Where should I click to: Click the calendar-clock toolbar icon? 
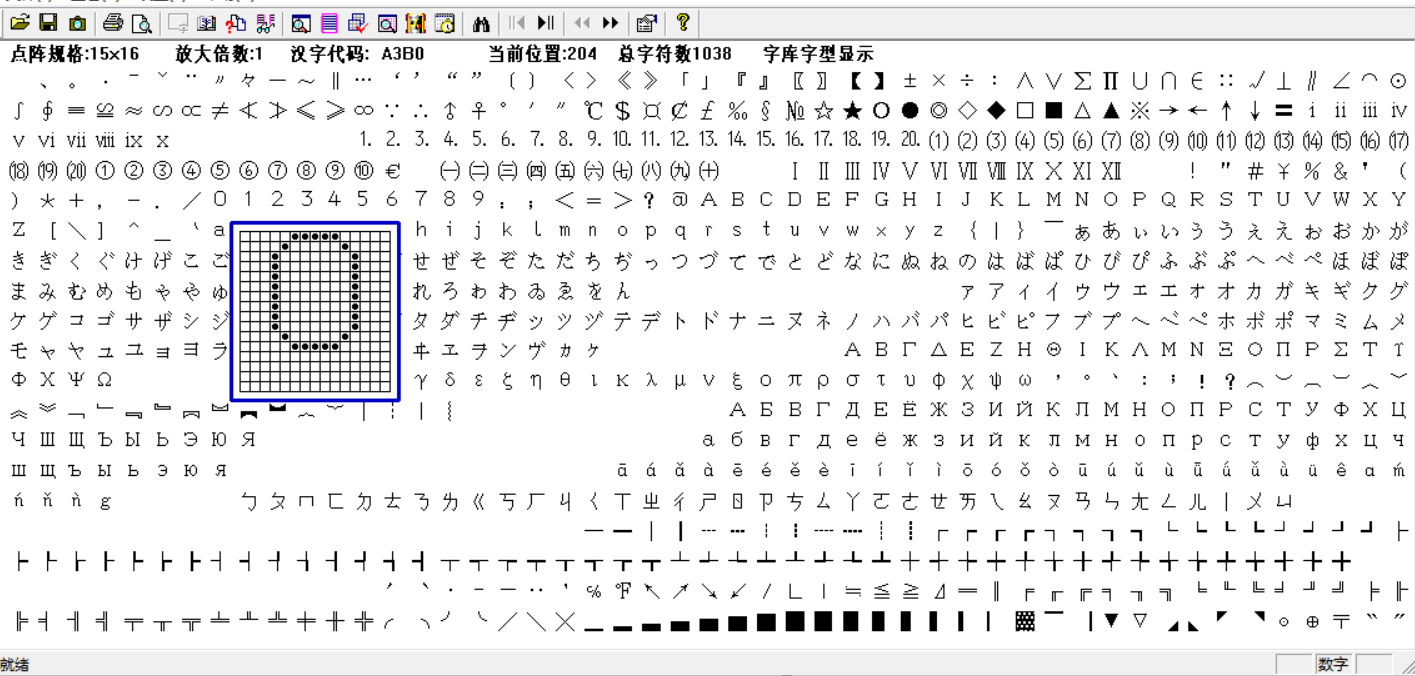coord(446,17)
